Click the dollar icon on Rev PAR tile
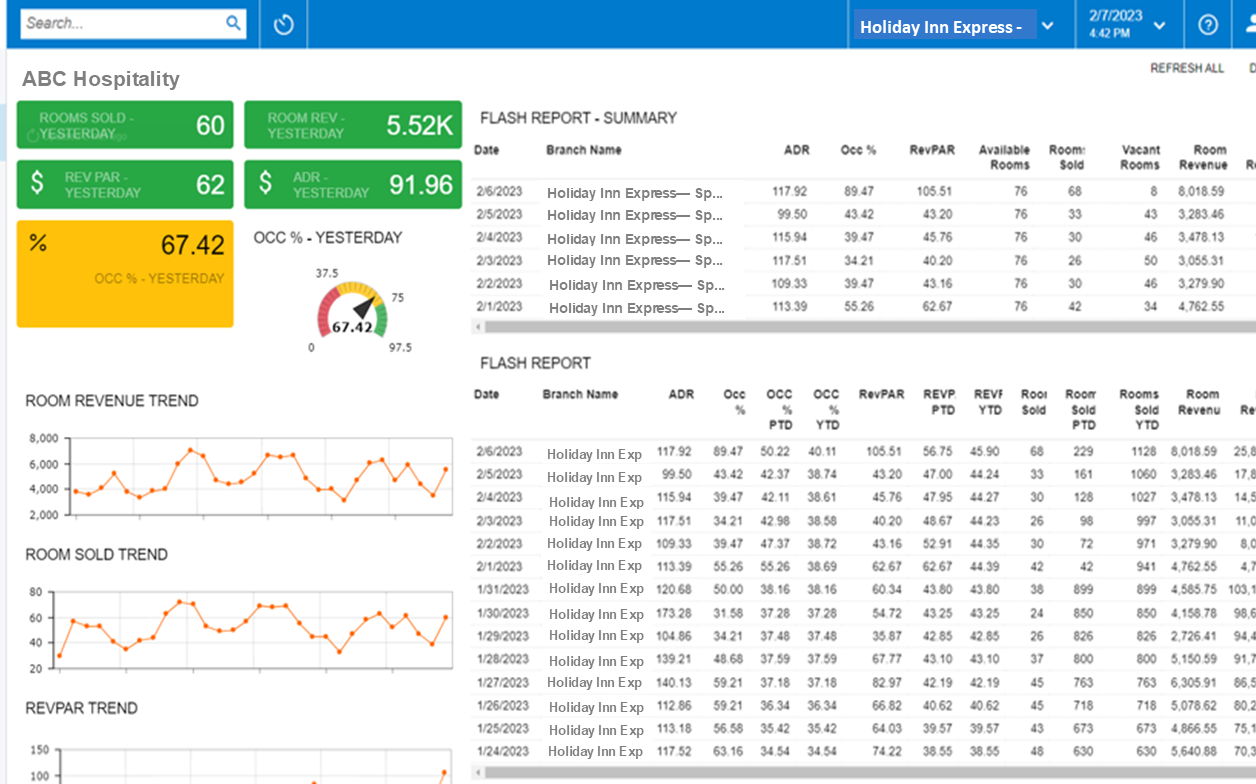The image size is (1256, 784). click(37, 183)
